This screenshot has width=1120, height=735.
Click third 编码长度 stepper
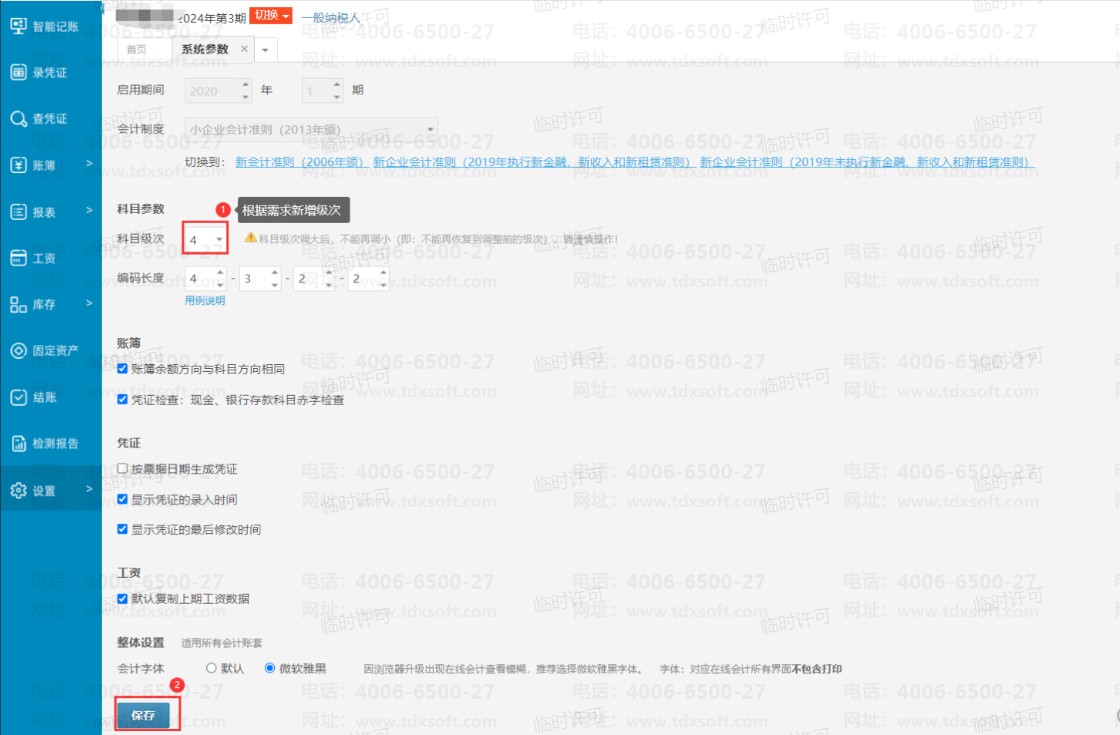329,279
